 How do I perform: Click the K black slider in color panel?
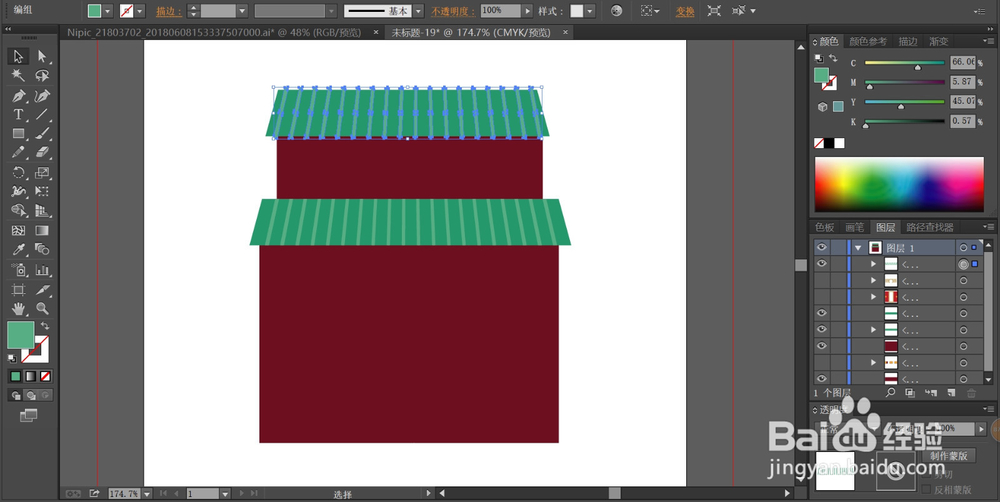[x=904, y=121]
